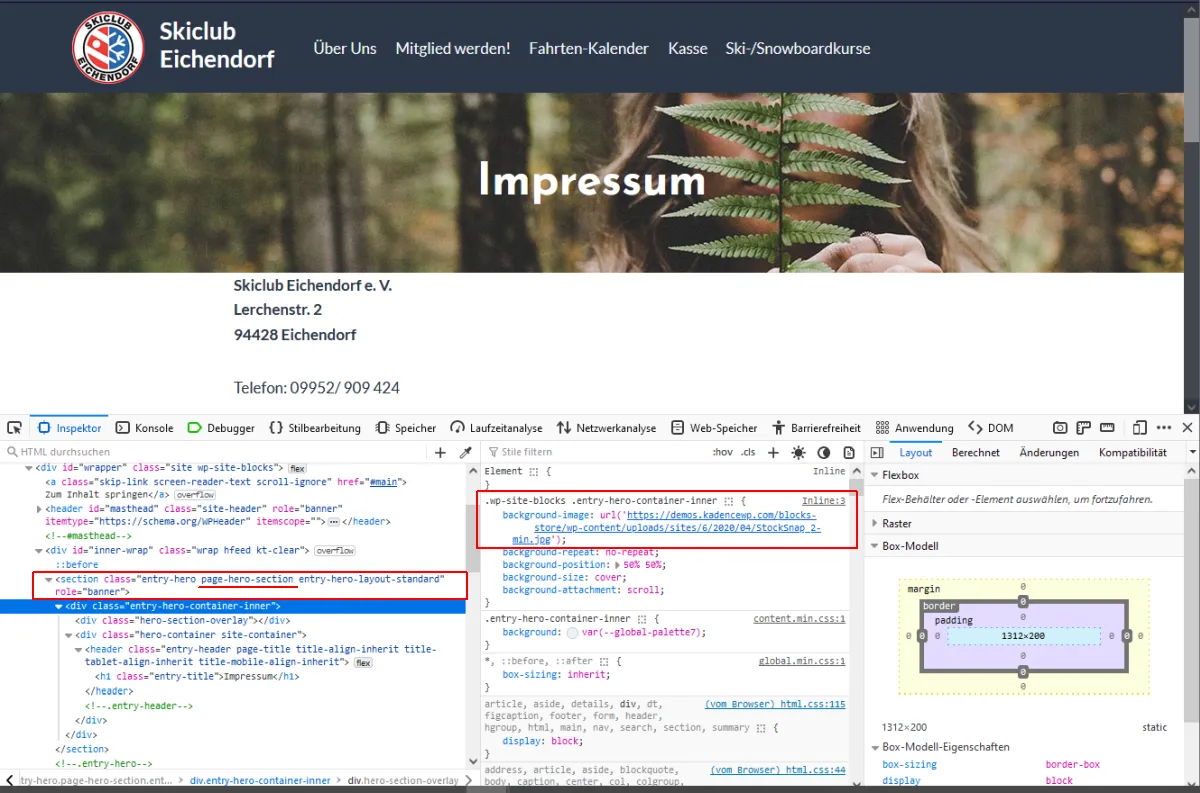Open the Debugger tab
1200x793 pixels.
(x=221, y=428)
